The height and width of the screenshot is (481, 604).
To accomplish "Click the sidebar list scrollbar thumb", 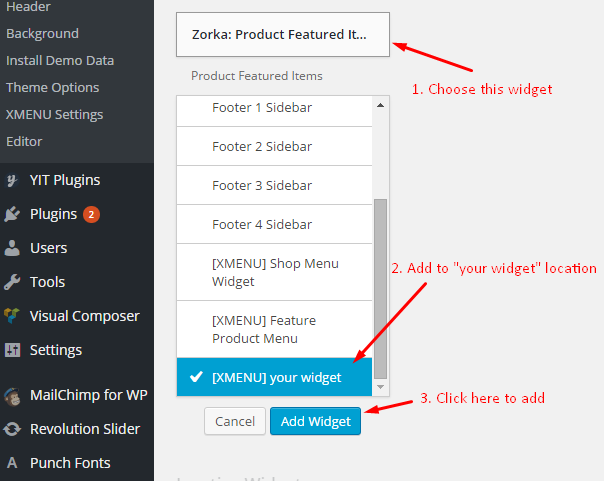I will coord(381,289).
